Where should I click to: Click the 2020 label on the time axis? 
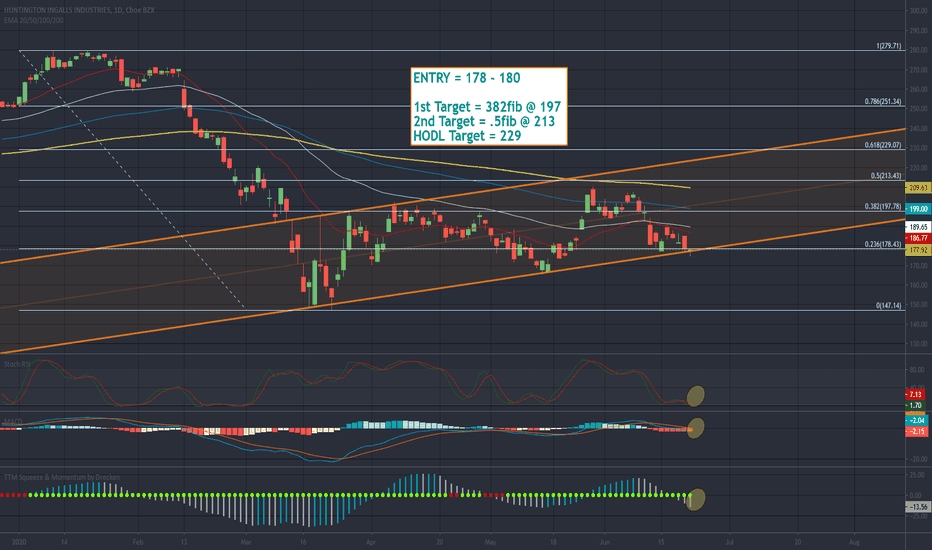(20, 542)
